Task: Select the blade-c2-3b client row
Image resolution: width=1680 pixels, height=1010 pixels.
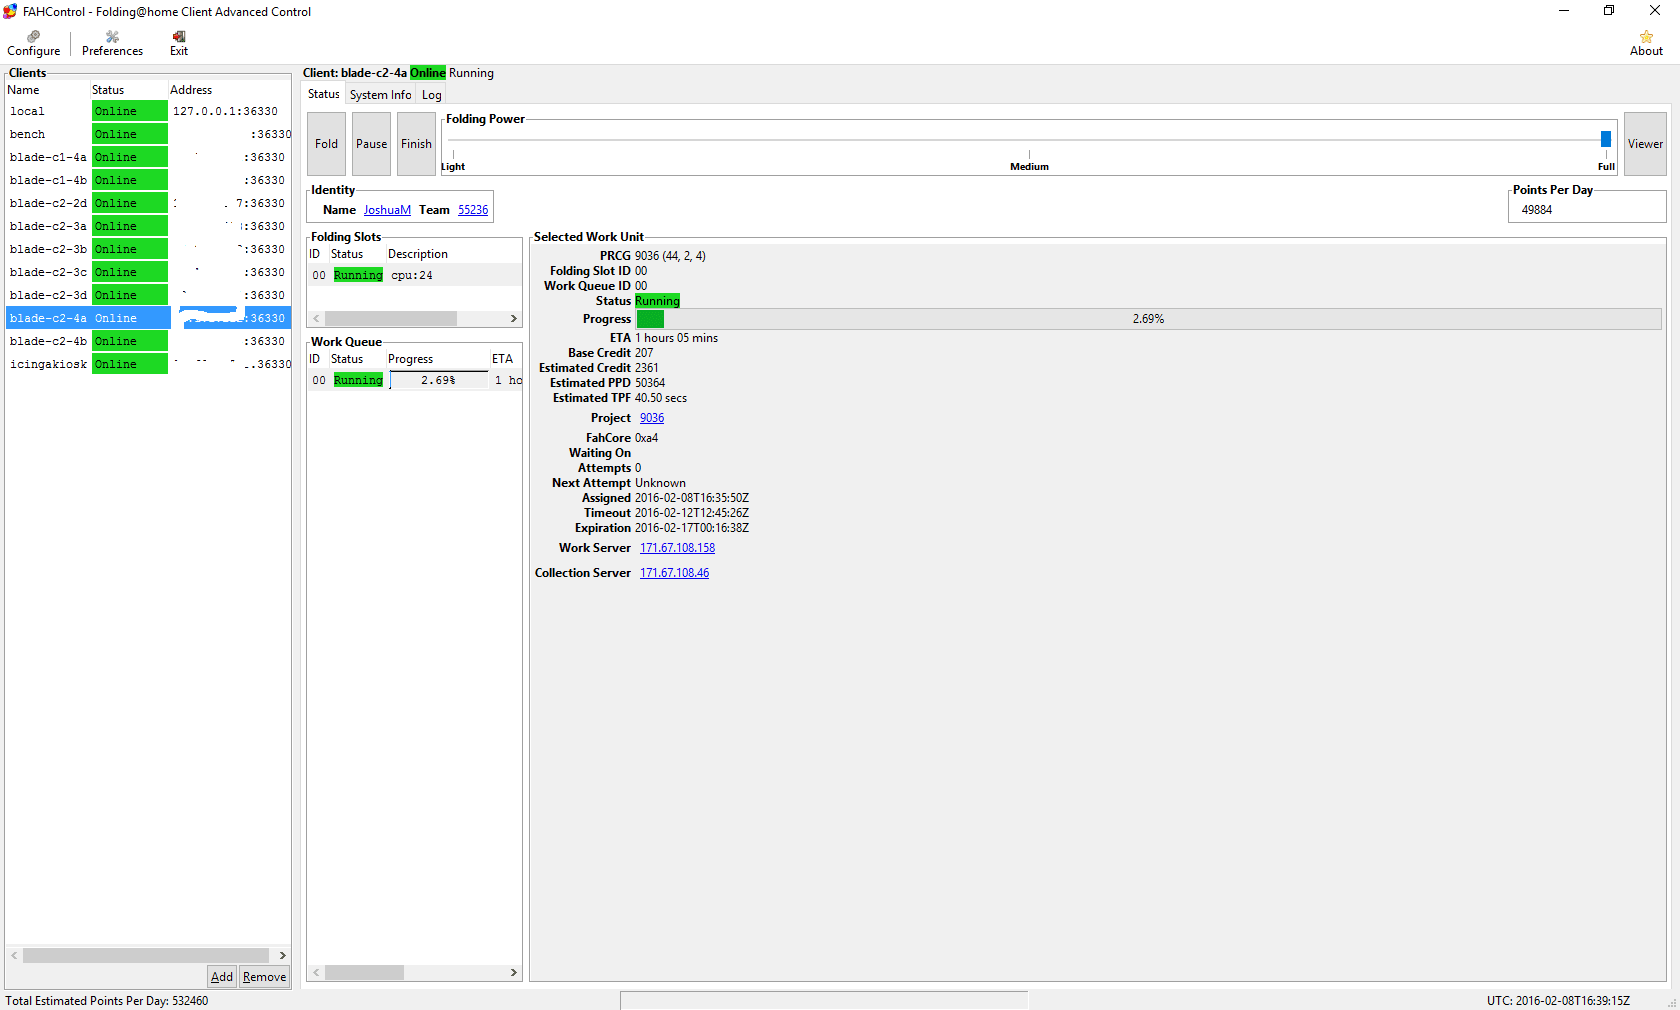Action: tap(148, 249)
